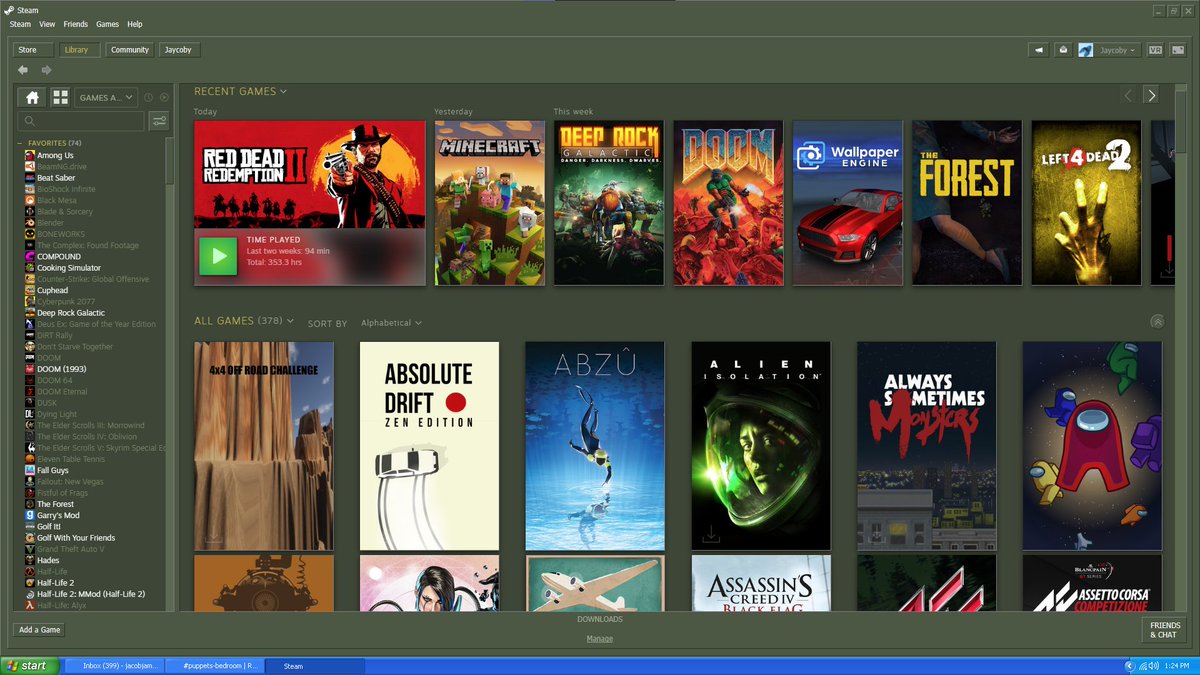Open the Alien Isolation cover
Image resolution: width=1200 pixels, height=675 pixels.
761,446
